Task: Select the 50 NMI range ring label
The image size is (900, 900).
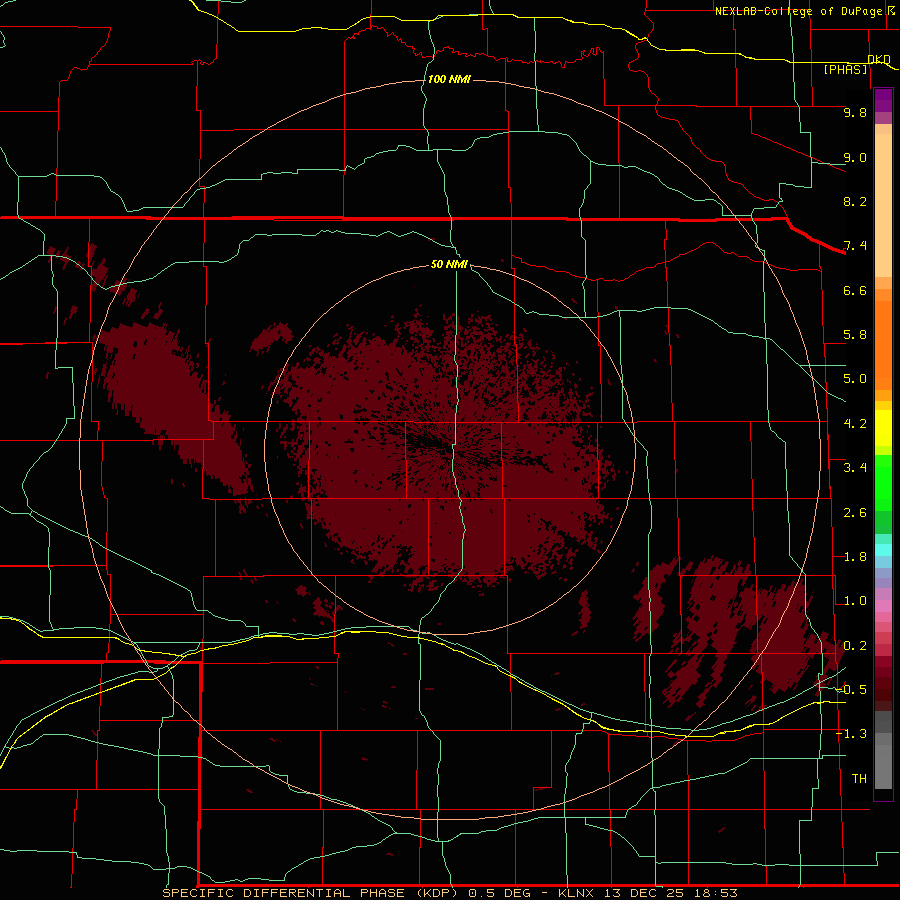Action: point(449,264)
